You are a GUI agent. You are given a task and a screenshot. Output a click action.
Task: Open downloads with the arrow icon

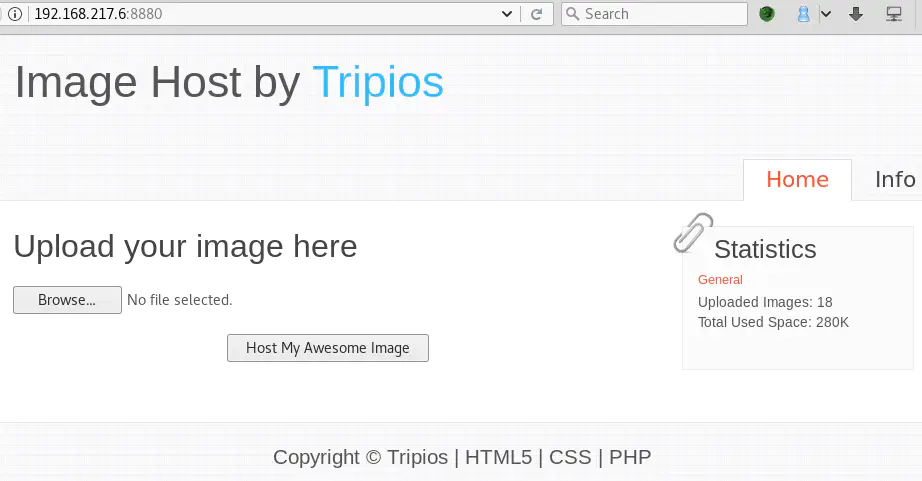click(x=856, y=14)
